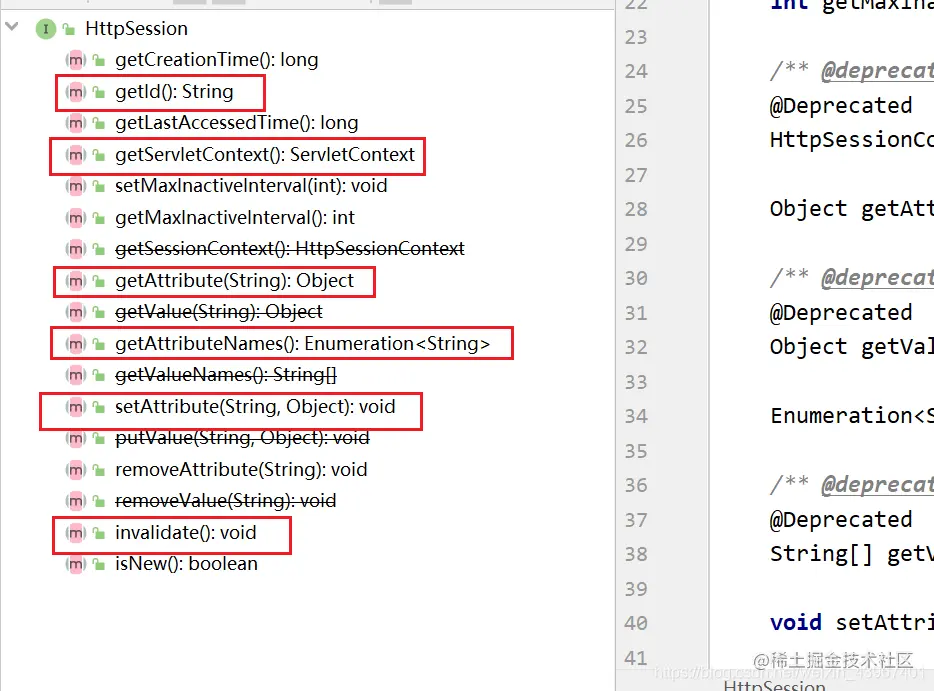This screenshot has height=691, width=934.
Task: Click the HttpSession interface icon
Action: pyautogui.click(x=46, y=29)
